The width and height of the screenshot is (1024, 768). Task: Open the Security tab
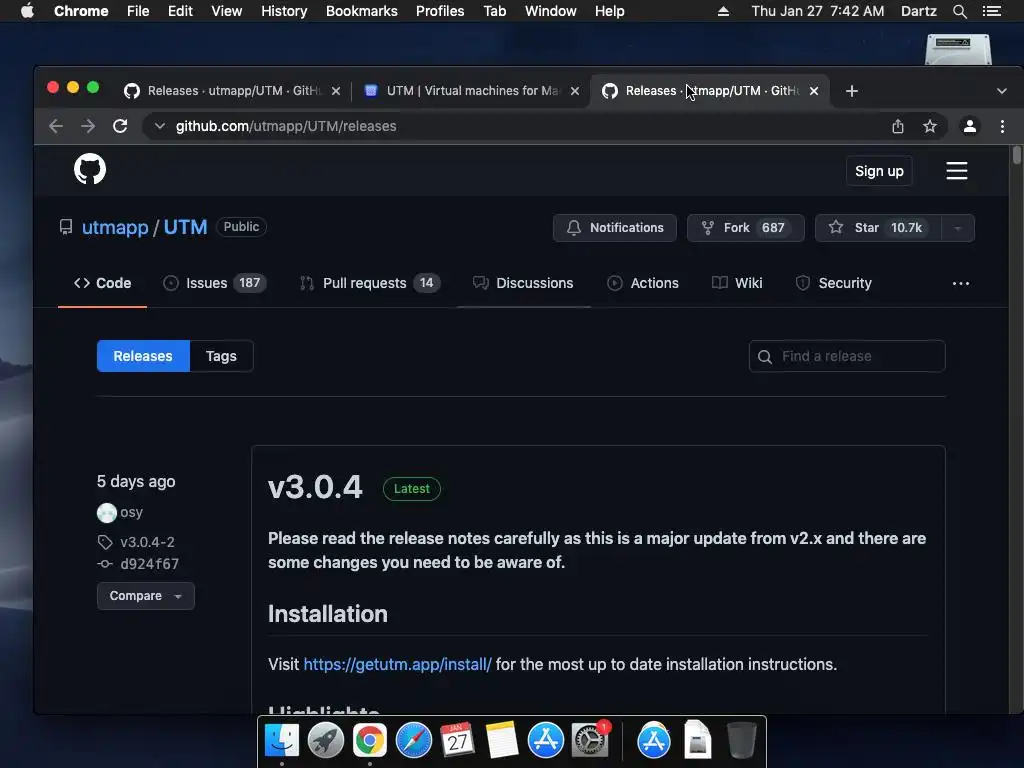click(834, 283)
